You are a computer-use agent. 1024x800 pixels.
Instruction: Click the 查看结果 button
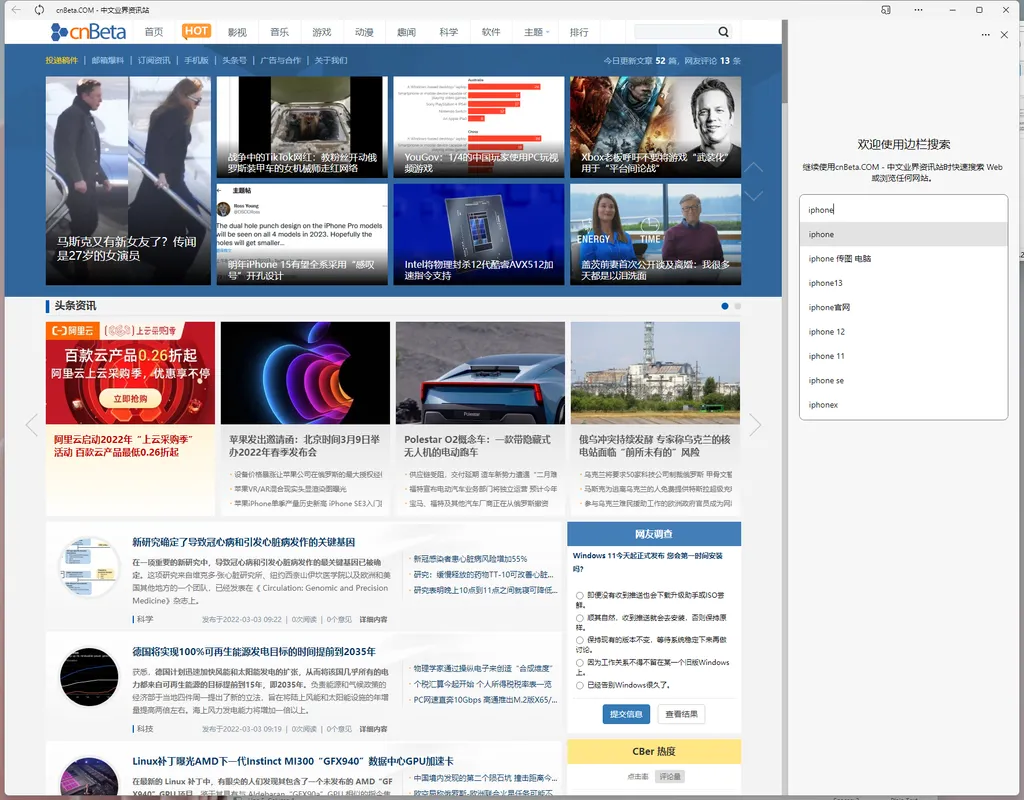pyautogui.click(x=680, y=714)
